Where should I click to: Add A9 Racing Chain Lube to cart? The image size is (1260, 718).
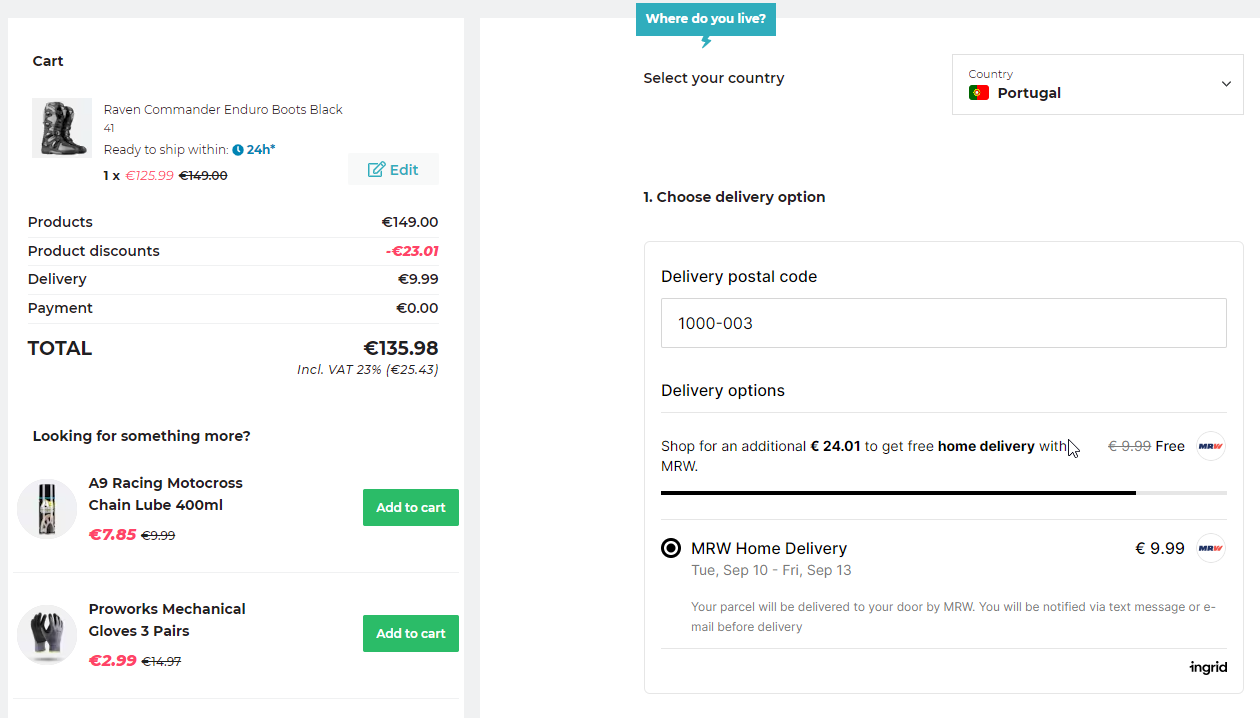tap(411, 508)
